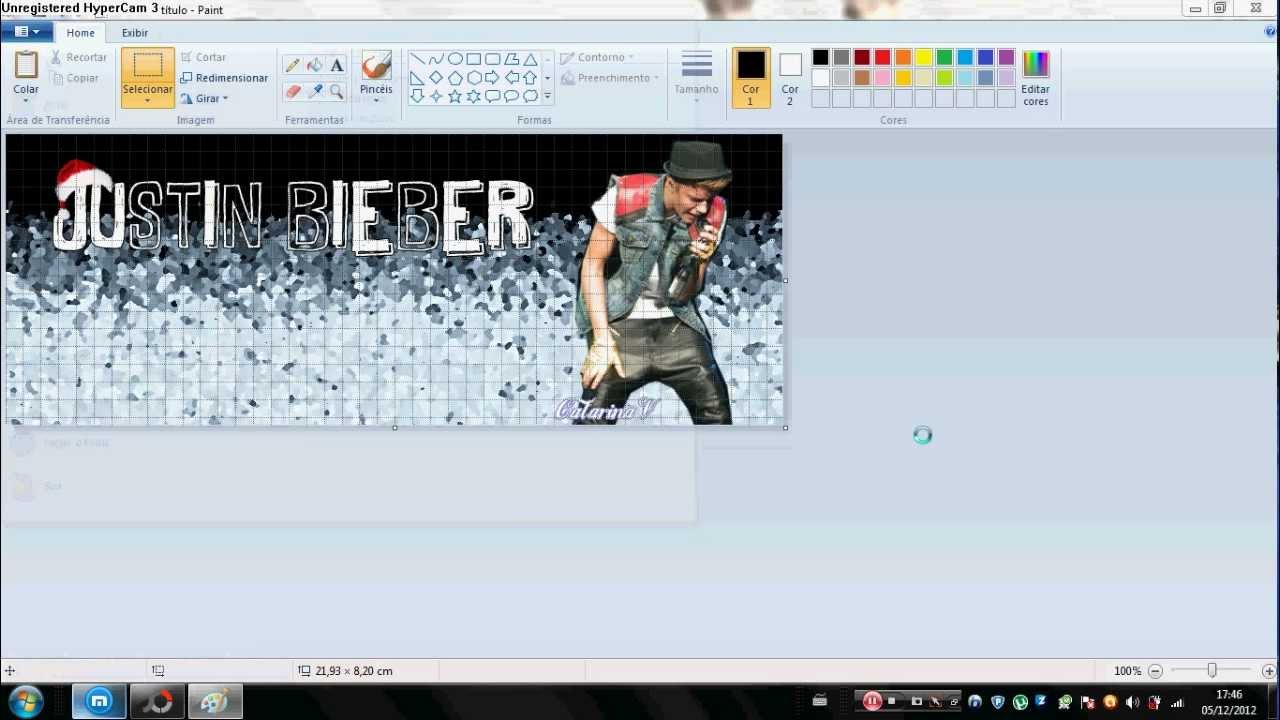Screen dimensions: 1280x720
Task: Choose the rounded rectangular callout shape
Action: point(493,97)
